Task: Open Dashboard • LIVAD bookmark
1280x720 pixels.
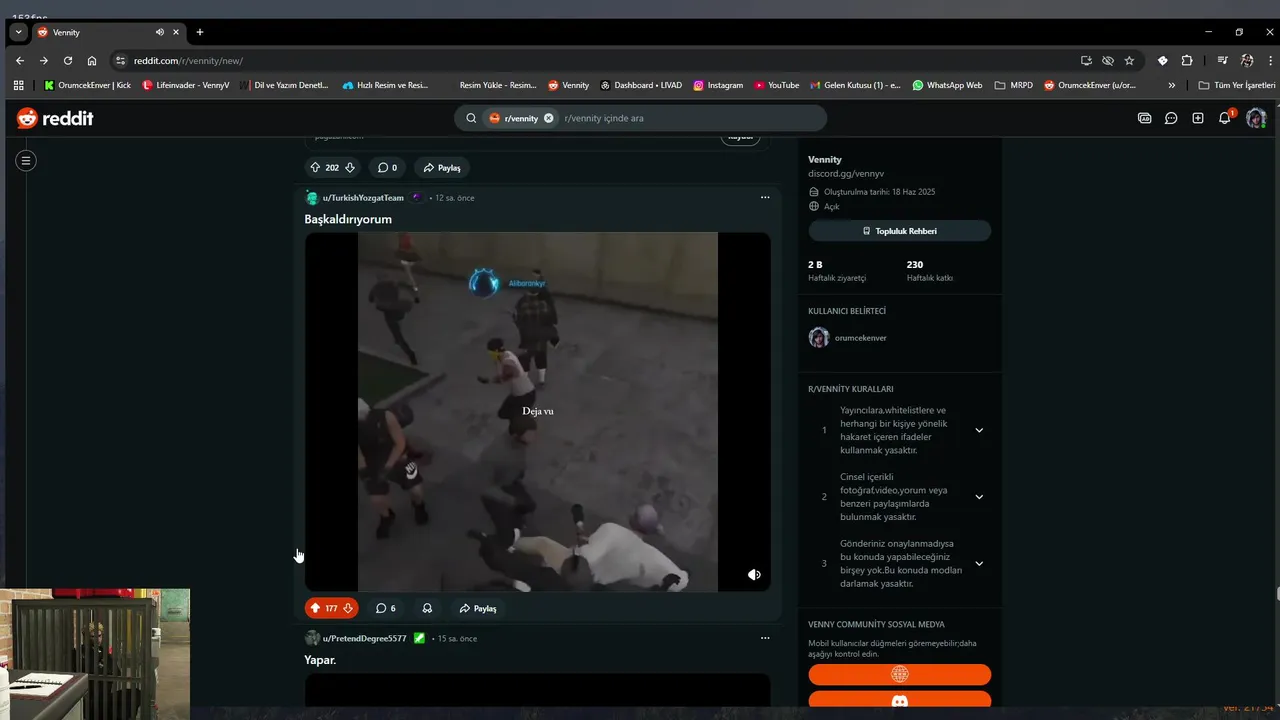Action: (641, 85)
